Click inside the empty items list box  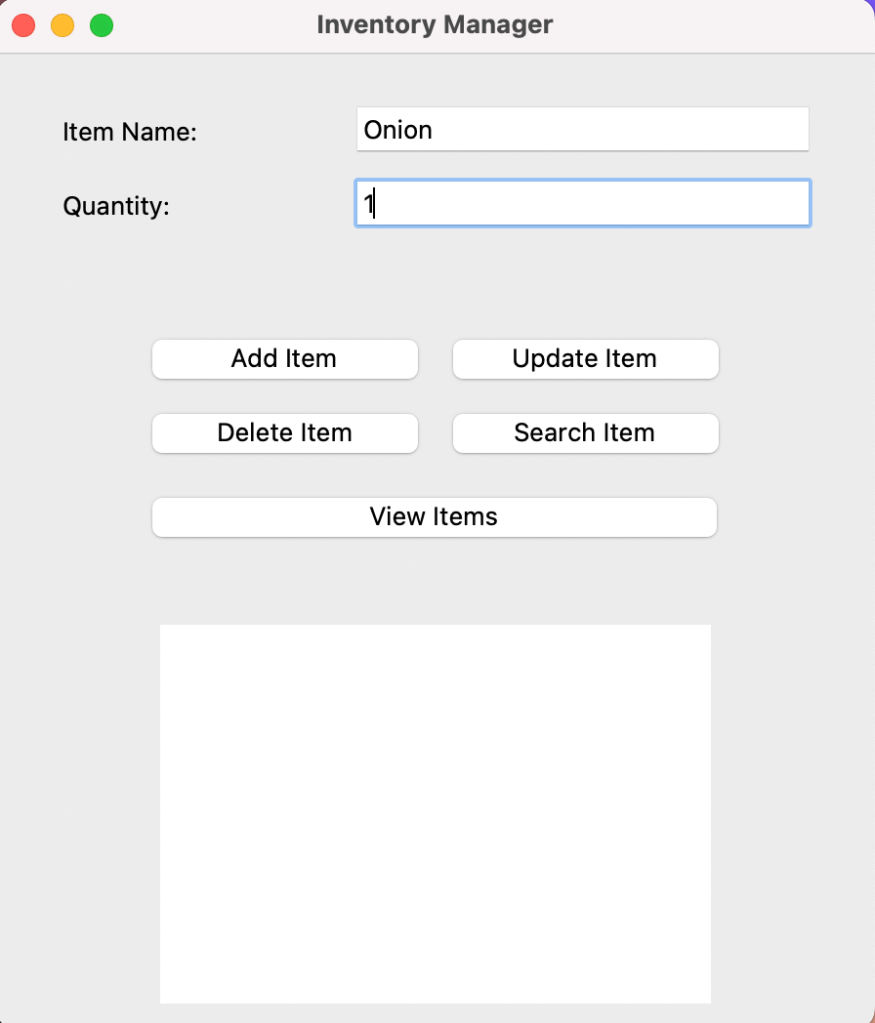click(x=435, y=813)
